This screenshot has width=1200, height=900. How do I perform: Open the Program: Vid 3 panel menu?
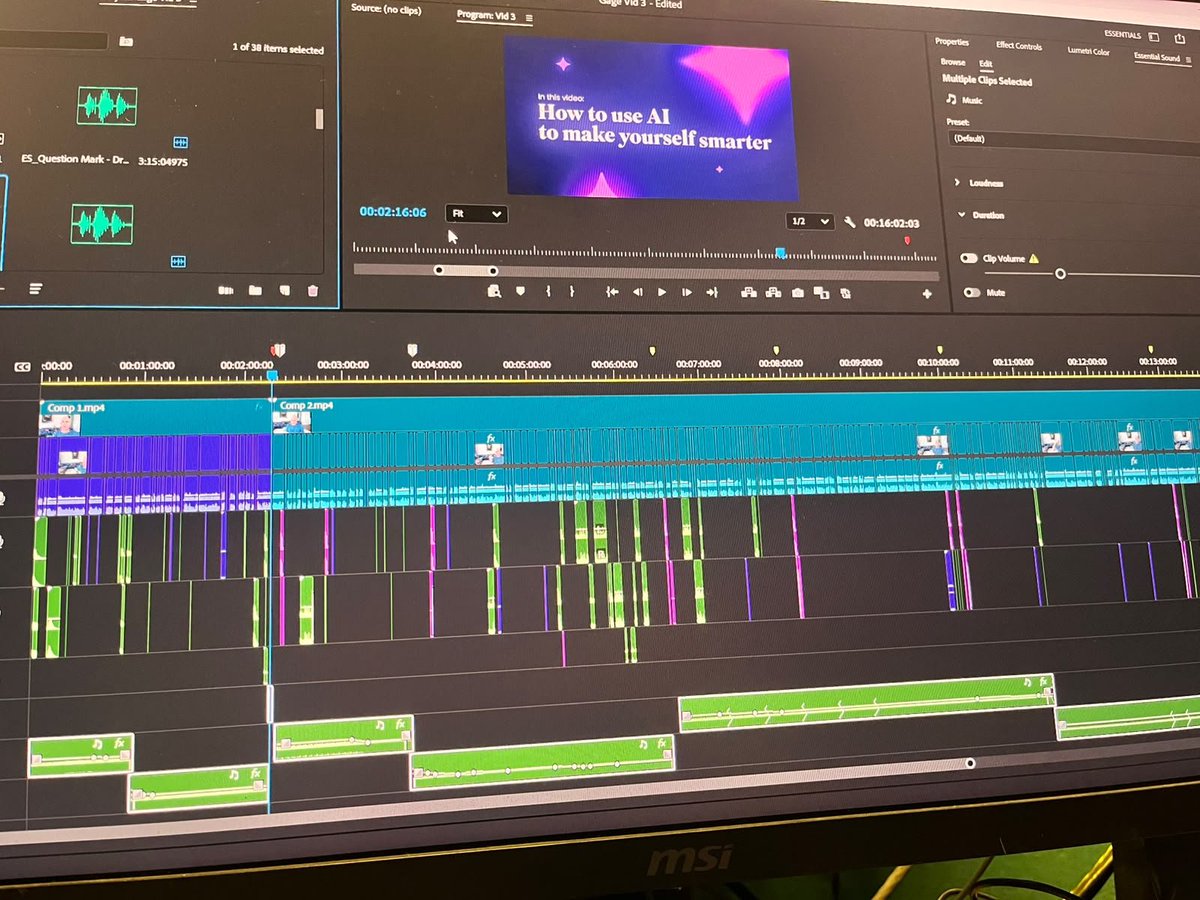coord(529,17)
